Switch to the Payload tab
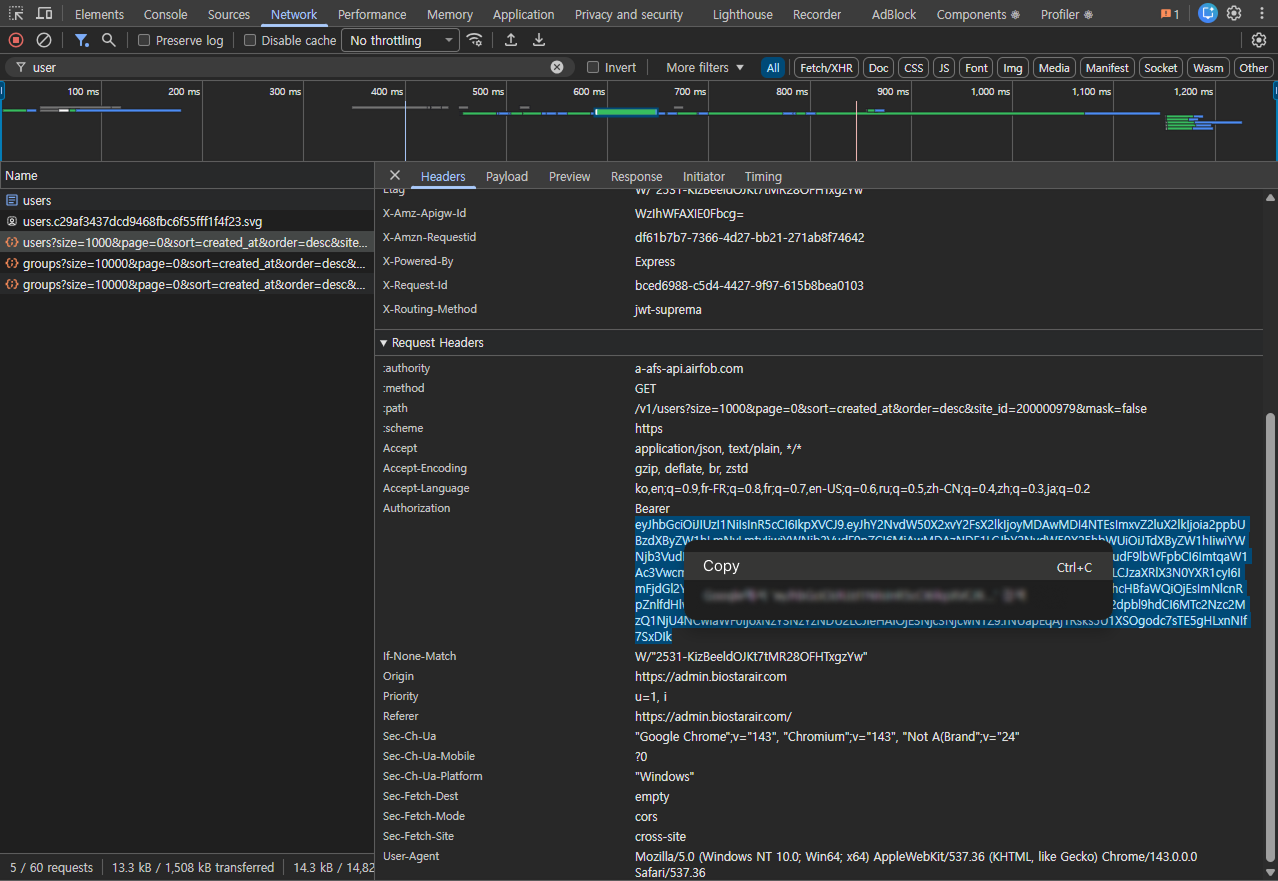This screenshot has width=1278, height=881. [506, 176]
